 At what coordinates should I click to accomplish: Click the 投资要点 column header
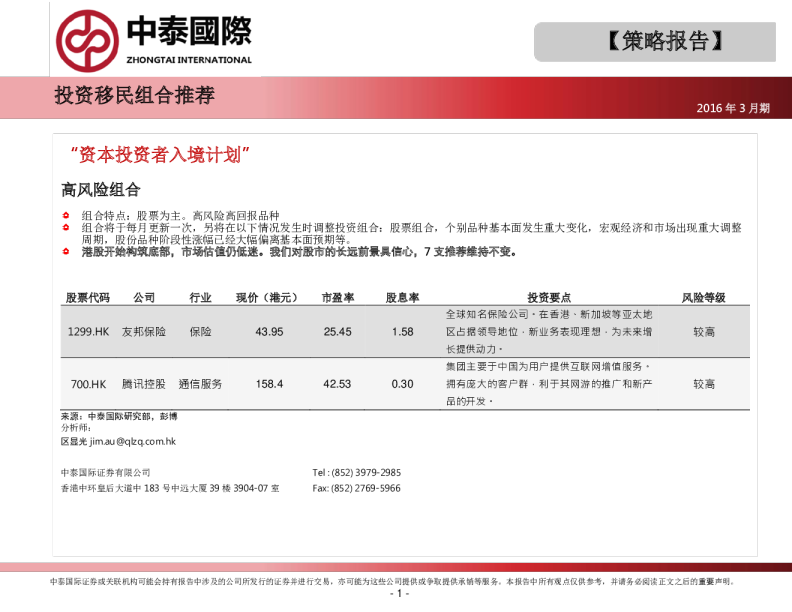click(549, 297)
